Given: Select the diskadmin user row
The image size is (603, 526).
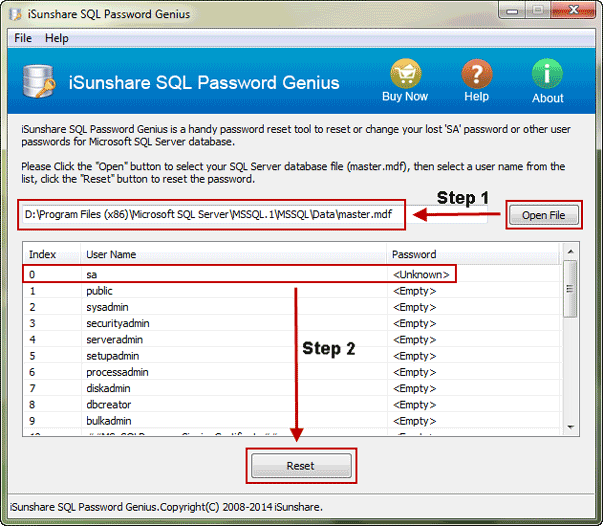Looking at the screenshot, I should (x=292, y=388).
